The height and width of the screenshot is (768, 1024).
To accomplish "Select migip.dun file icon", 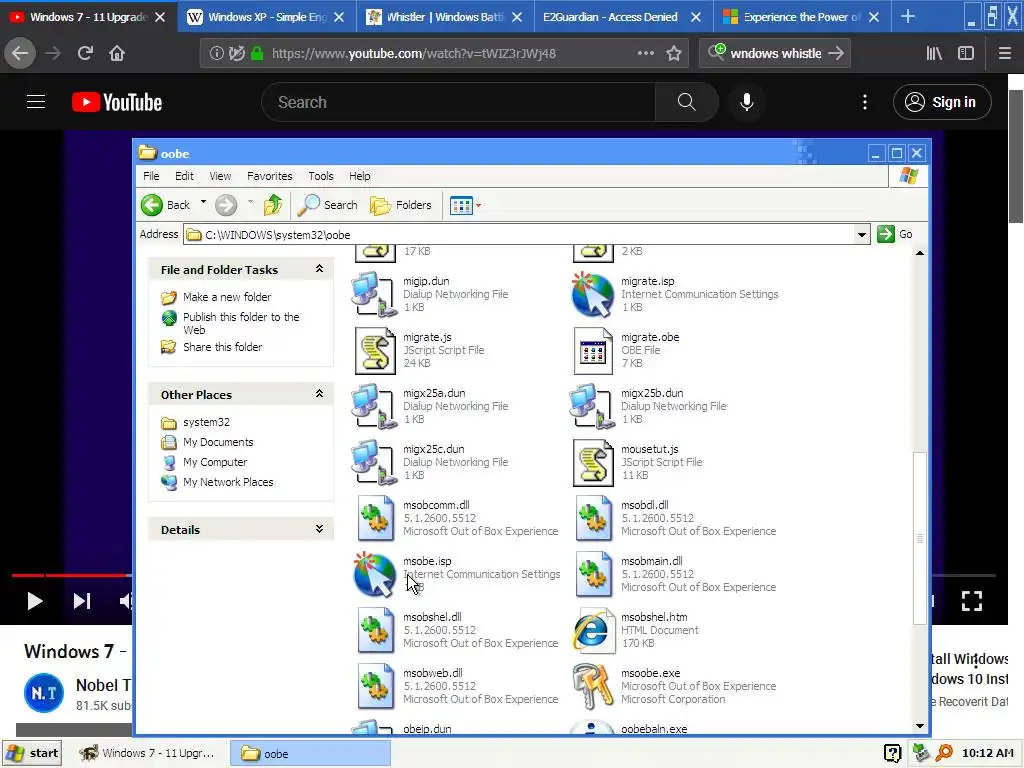I will coord(374,295).
